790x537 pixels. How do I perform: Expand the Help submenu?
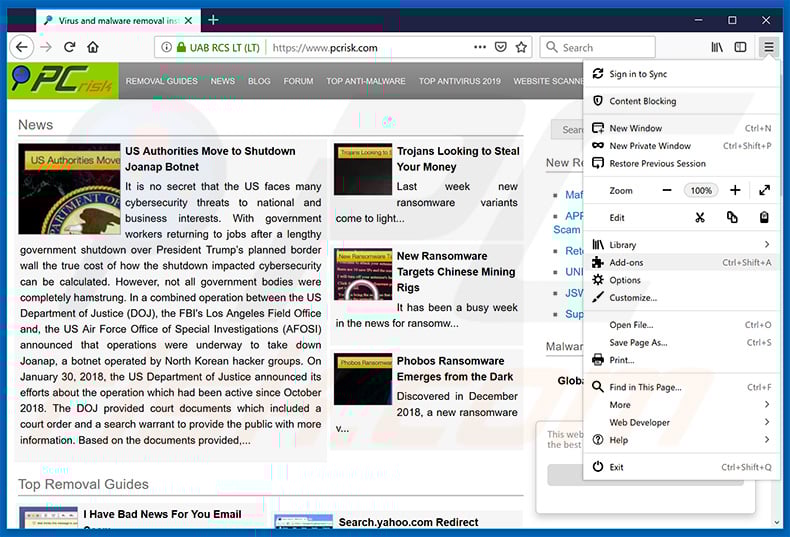[681, 440]
